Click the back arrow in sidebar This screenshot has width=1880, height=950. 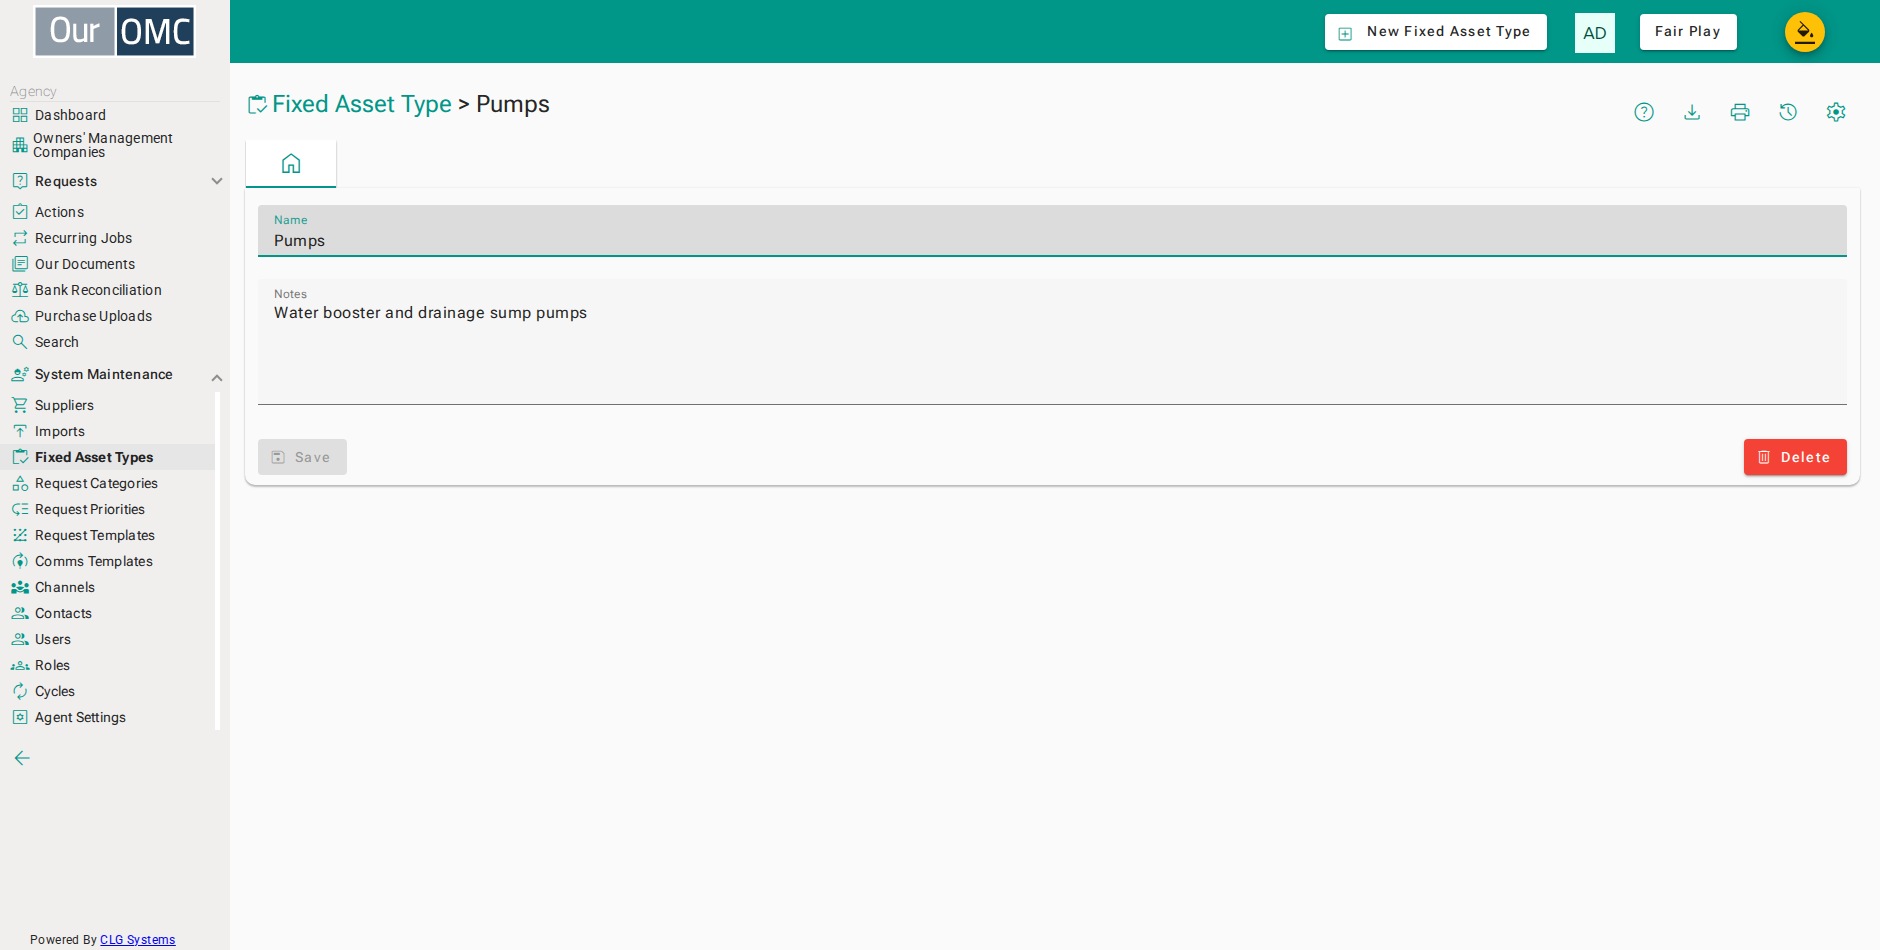[x=22, y=758]
